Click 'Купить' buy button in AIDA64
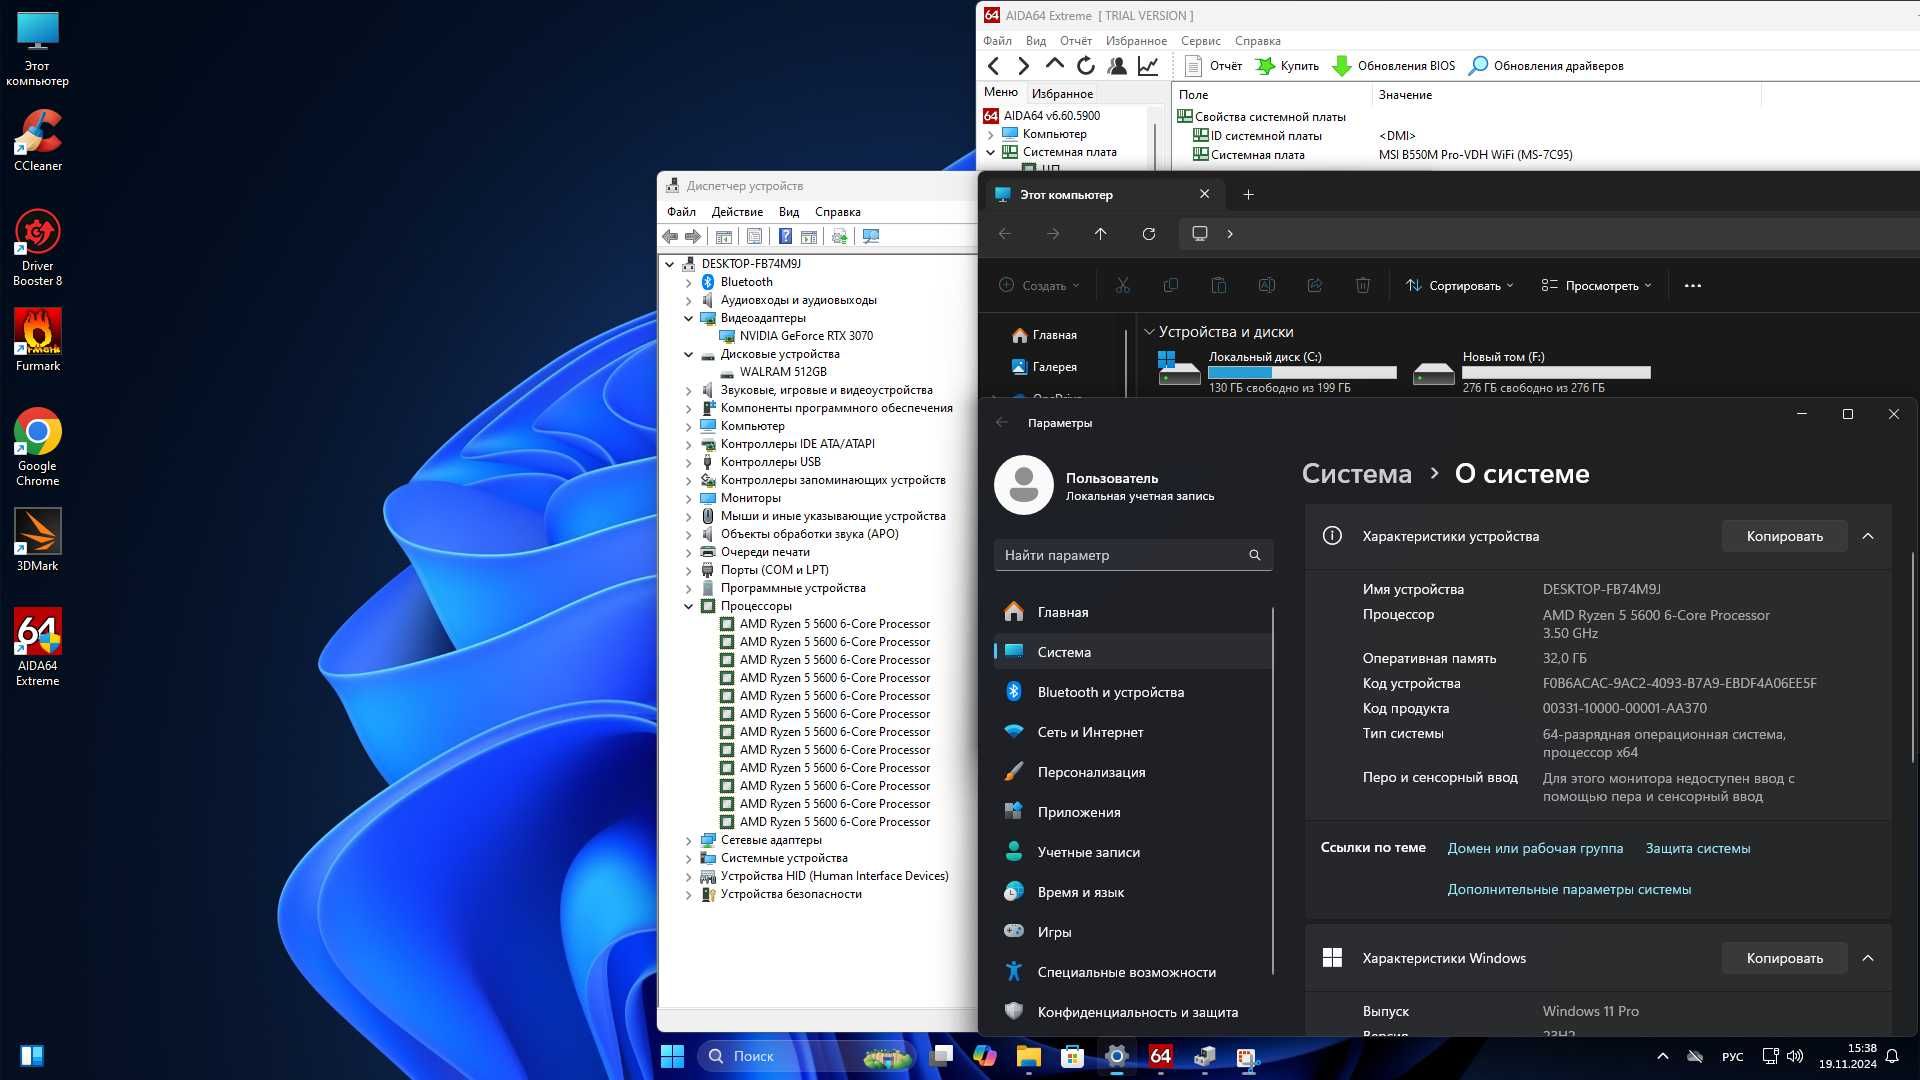The height and width of the screenshot is (1080, 1920). tap(1287, 66)
